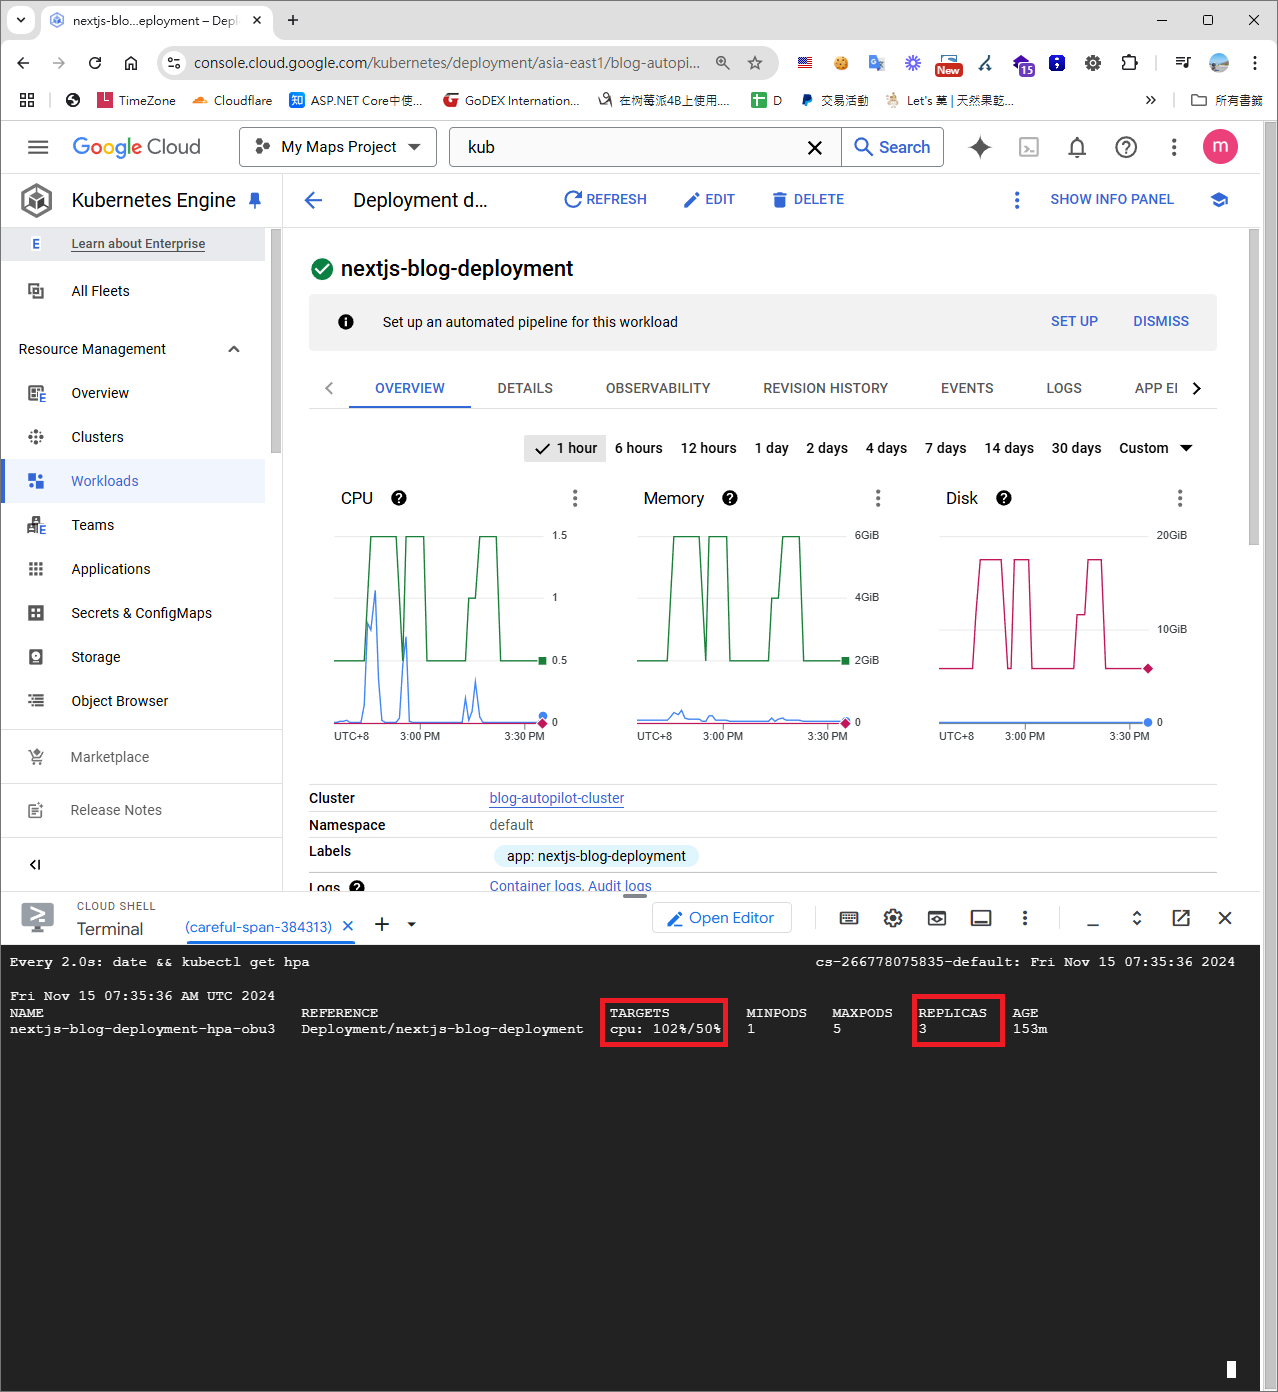Screen dimensions: 1278x1392
Task: Click the search input field containing kub
Action: 630,147
